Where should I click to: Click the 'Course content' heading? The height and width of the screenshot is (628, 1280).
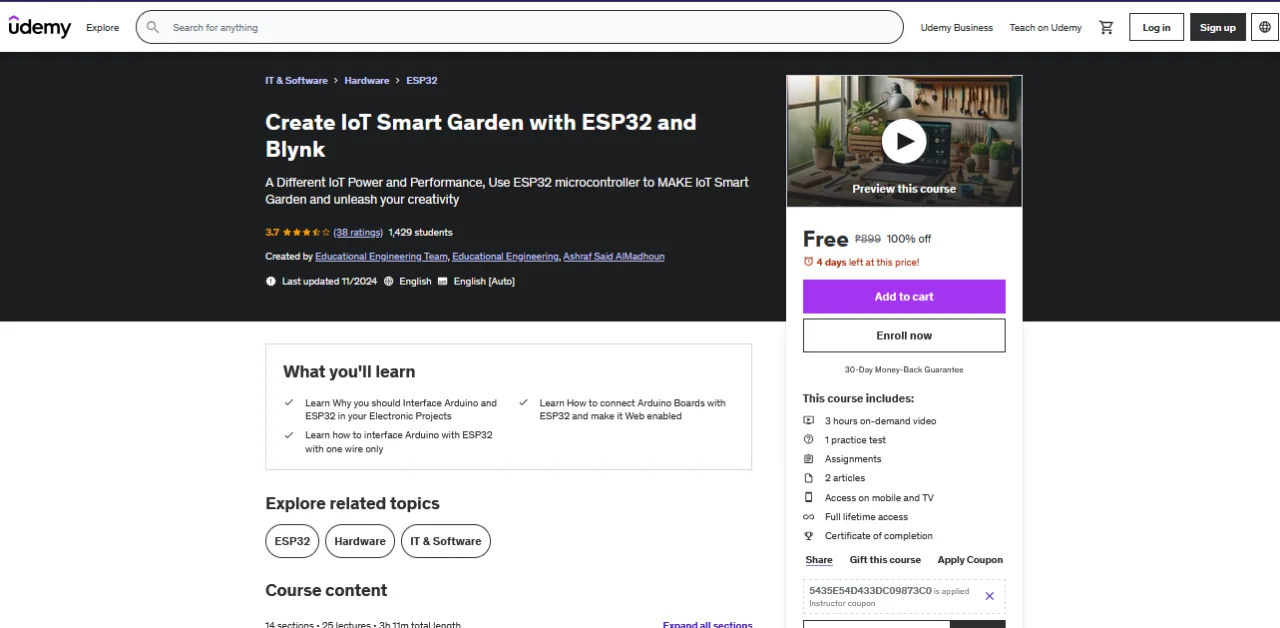point(326,590)
